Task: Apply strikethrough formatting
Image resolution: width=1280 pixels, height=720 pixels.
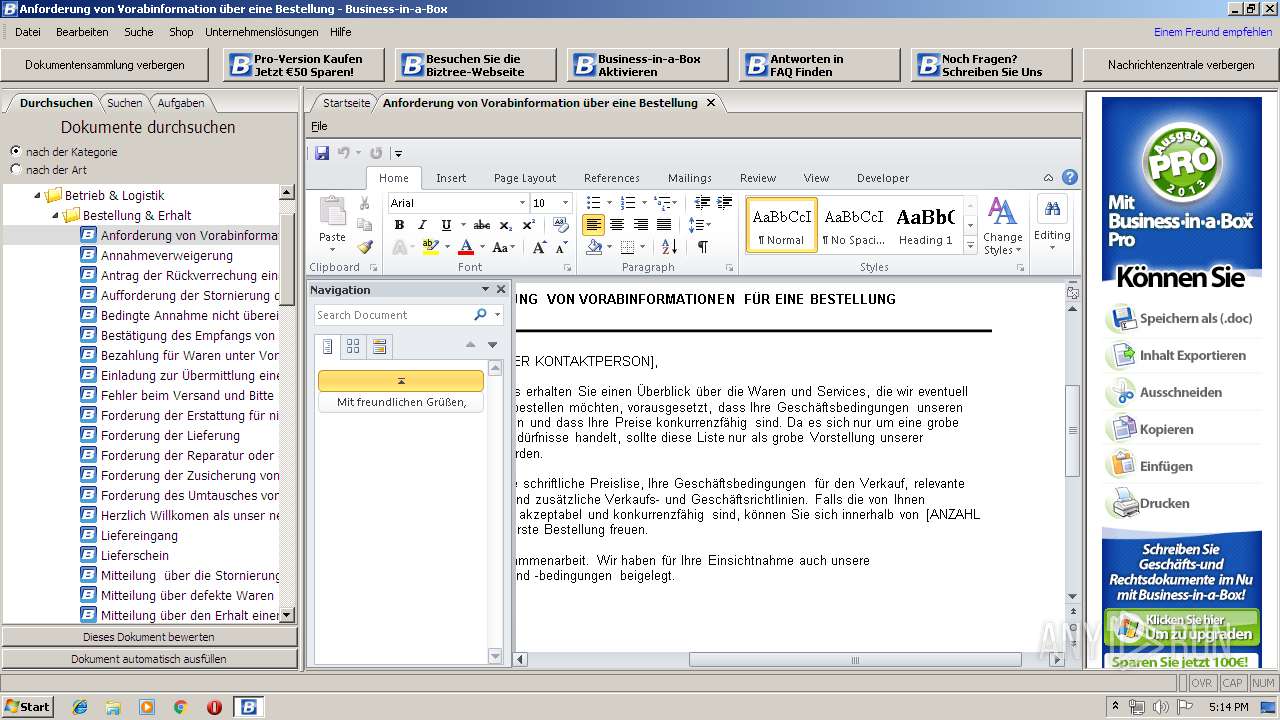Action: pos(482,225)
